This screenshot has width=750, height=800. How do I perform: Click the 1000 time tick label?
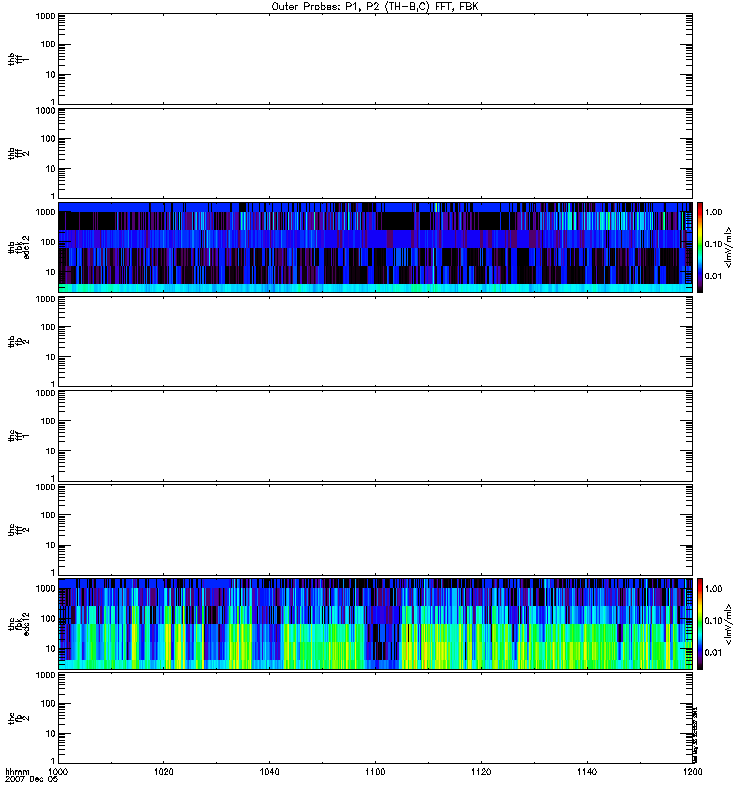[x=59, y=773]
